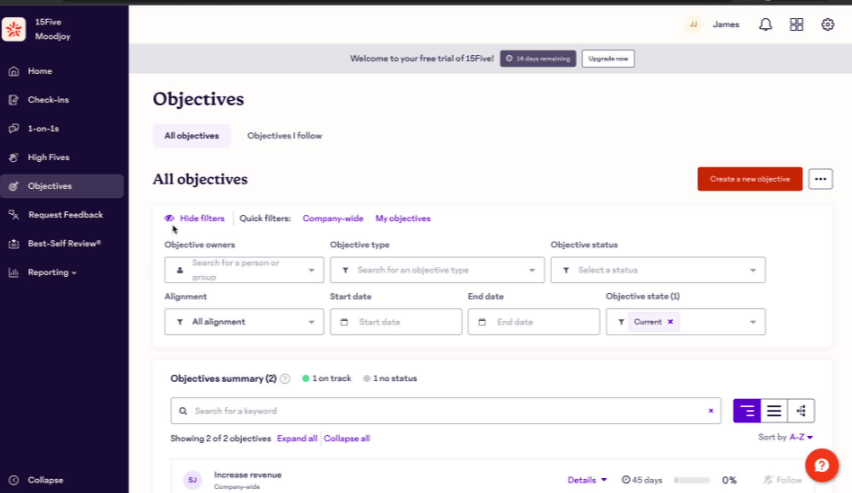852x493 pixels.
Task: Click the Check-ins sidebar icon
Action: pyautogui.click(x=14, y=100)
